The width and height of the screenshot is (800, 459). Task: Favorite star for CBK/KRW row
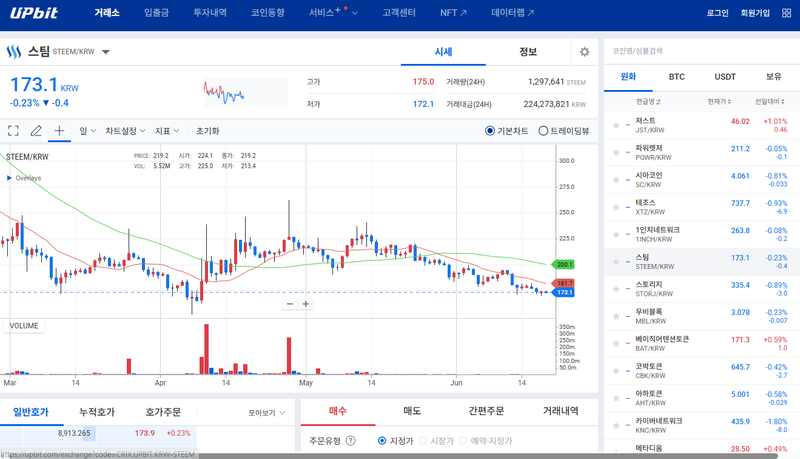tap(616, 371)
